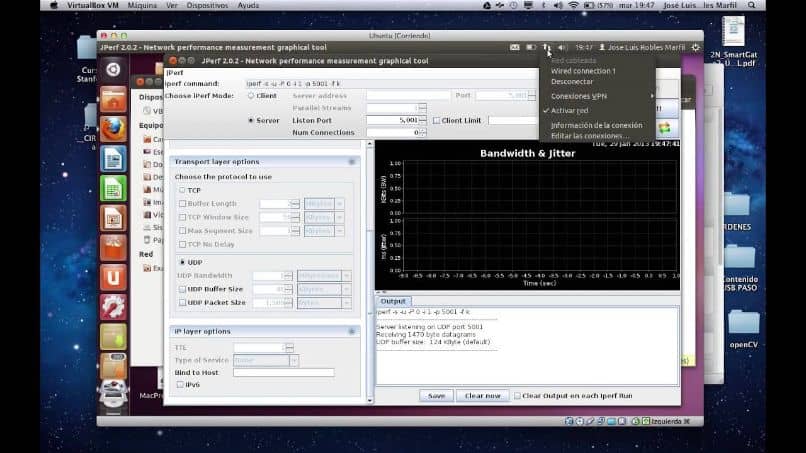Click the volume icon in Mac menu bar
Image resolution: width=806 pixels, height=453 pixels.
click(x=558, y=5)
